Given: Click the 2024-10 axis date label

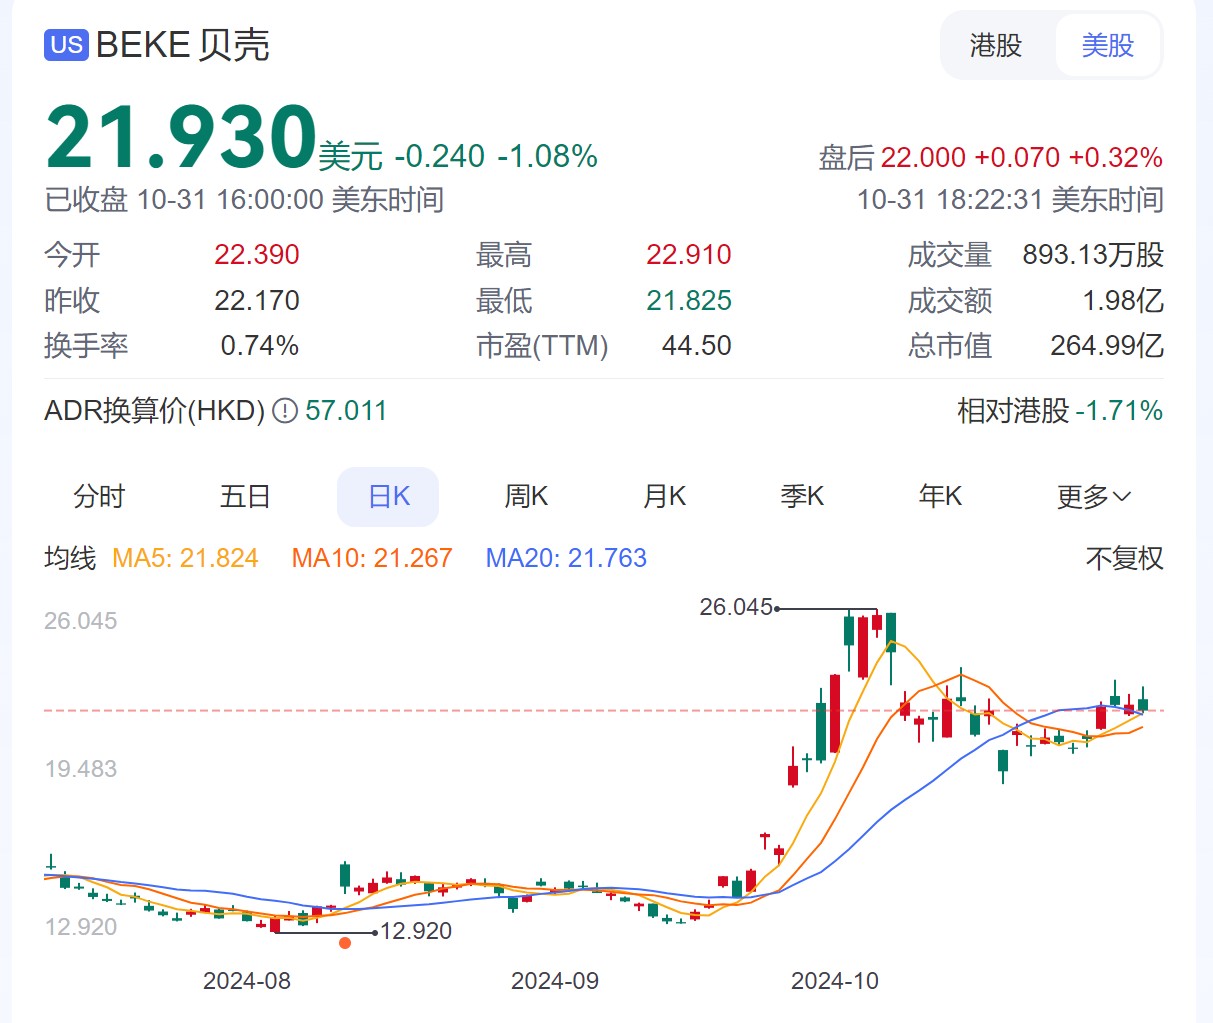Looking at the screenshot, I should pos(835,981).
